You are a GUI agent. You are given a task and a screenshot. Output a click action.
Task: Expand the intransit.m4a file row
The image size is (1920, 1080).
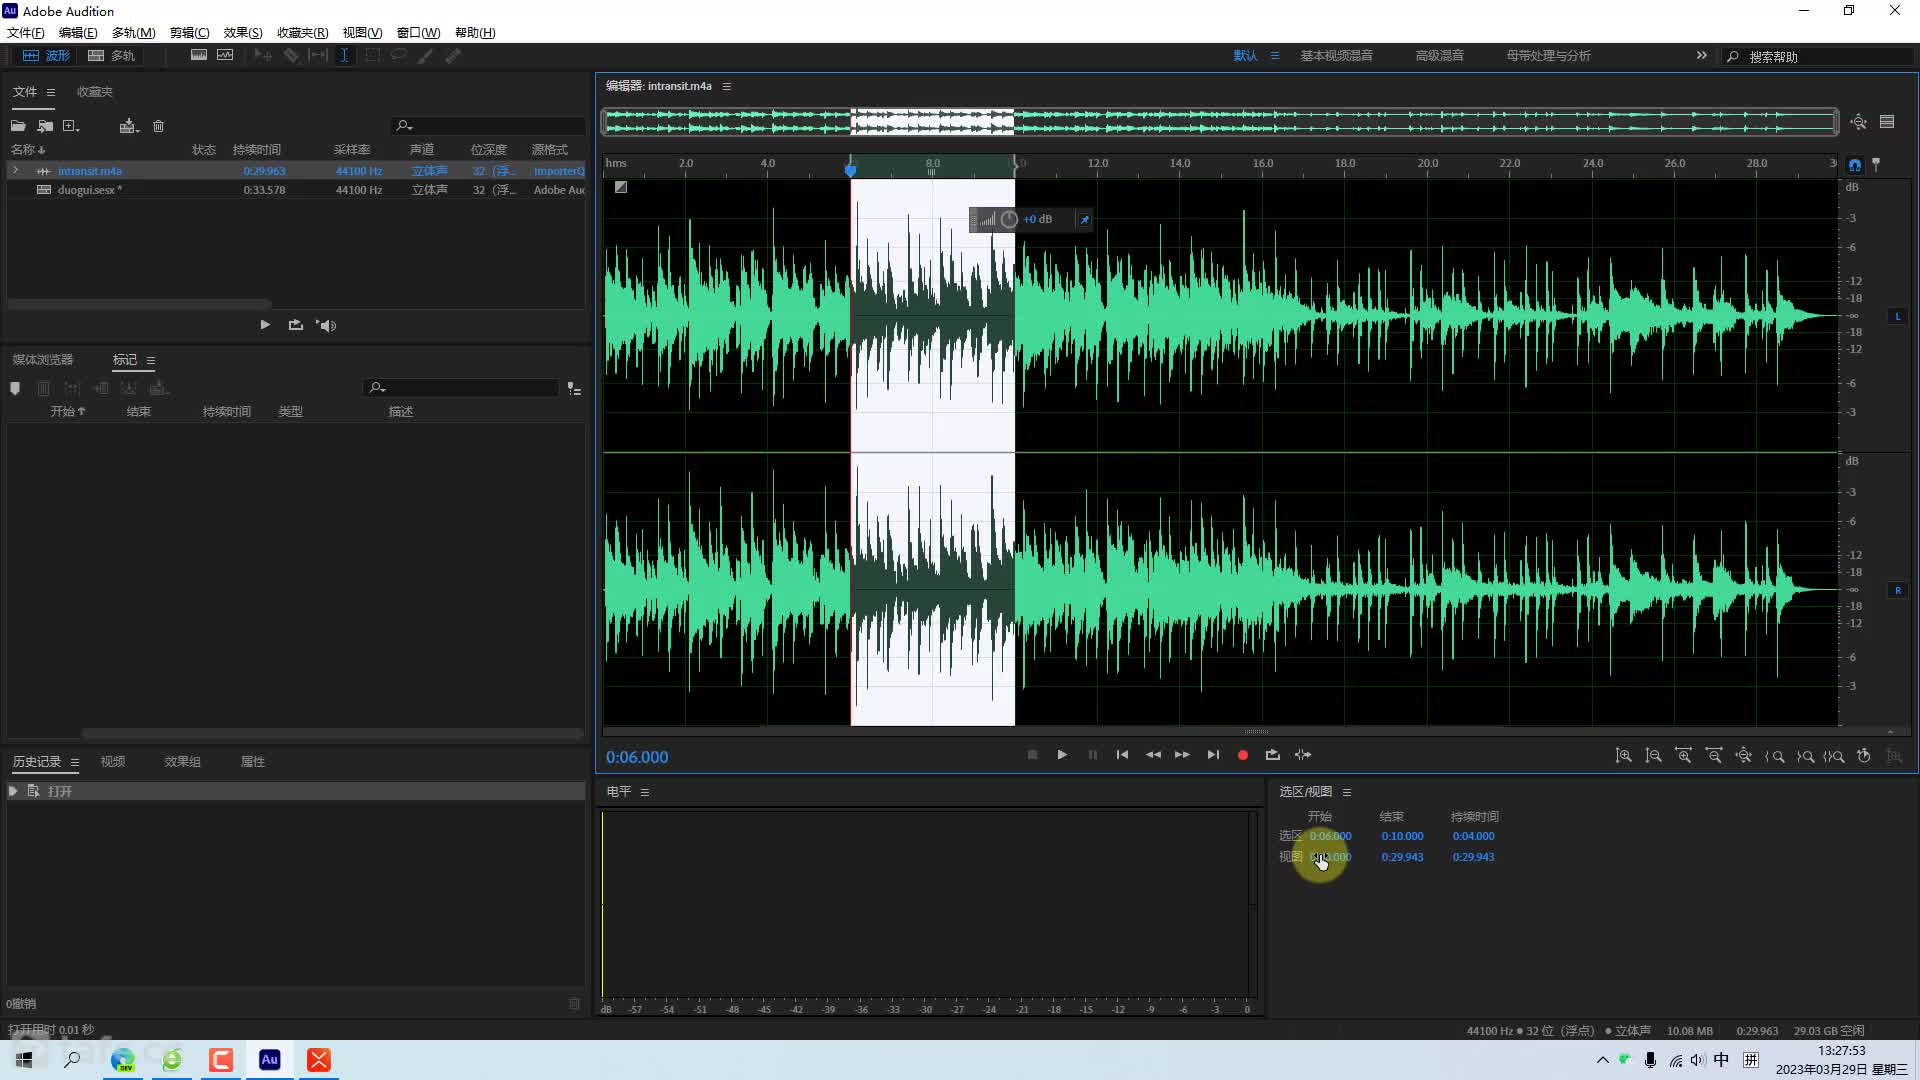pyautogui.click(x=15, y=171)
